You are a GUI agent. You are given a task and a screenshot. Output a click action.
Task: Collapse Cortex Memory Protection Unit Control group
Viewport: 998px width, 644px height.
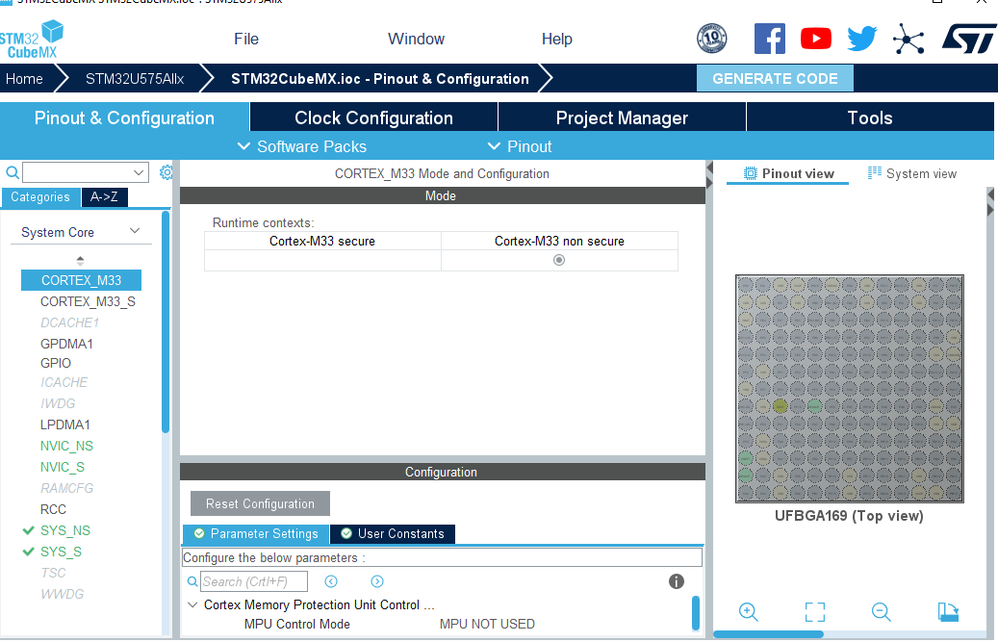pos(192,605)
